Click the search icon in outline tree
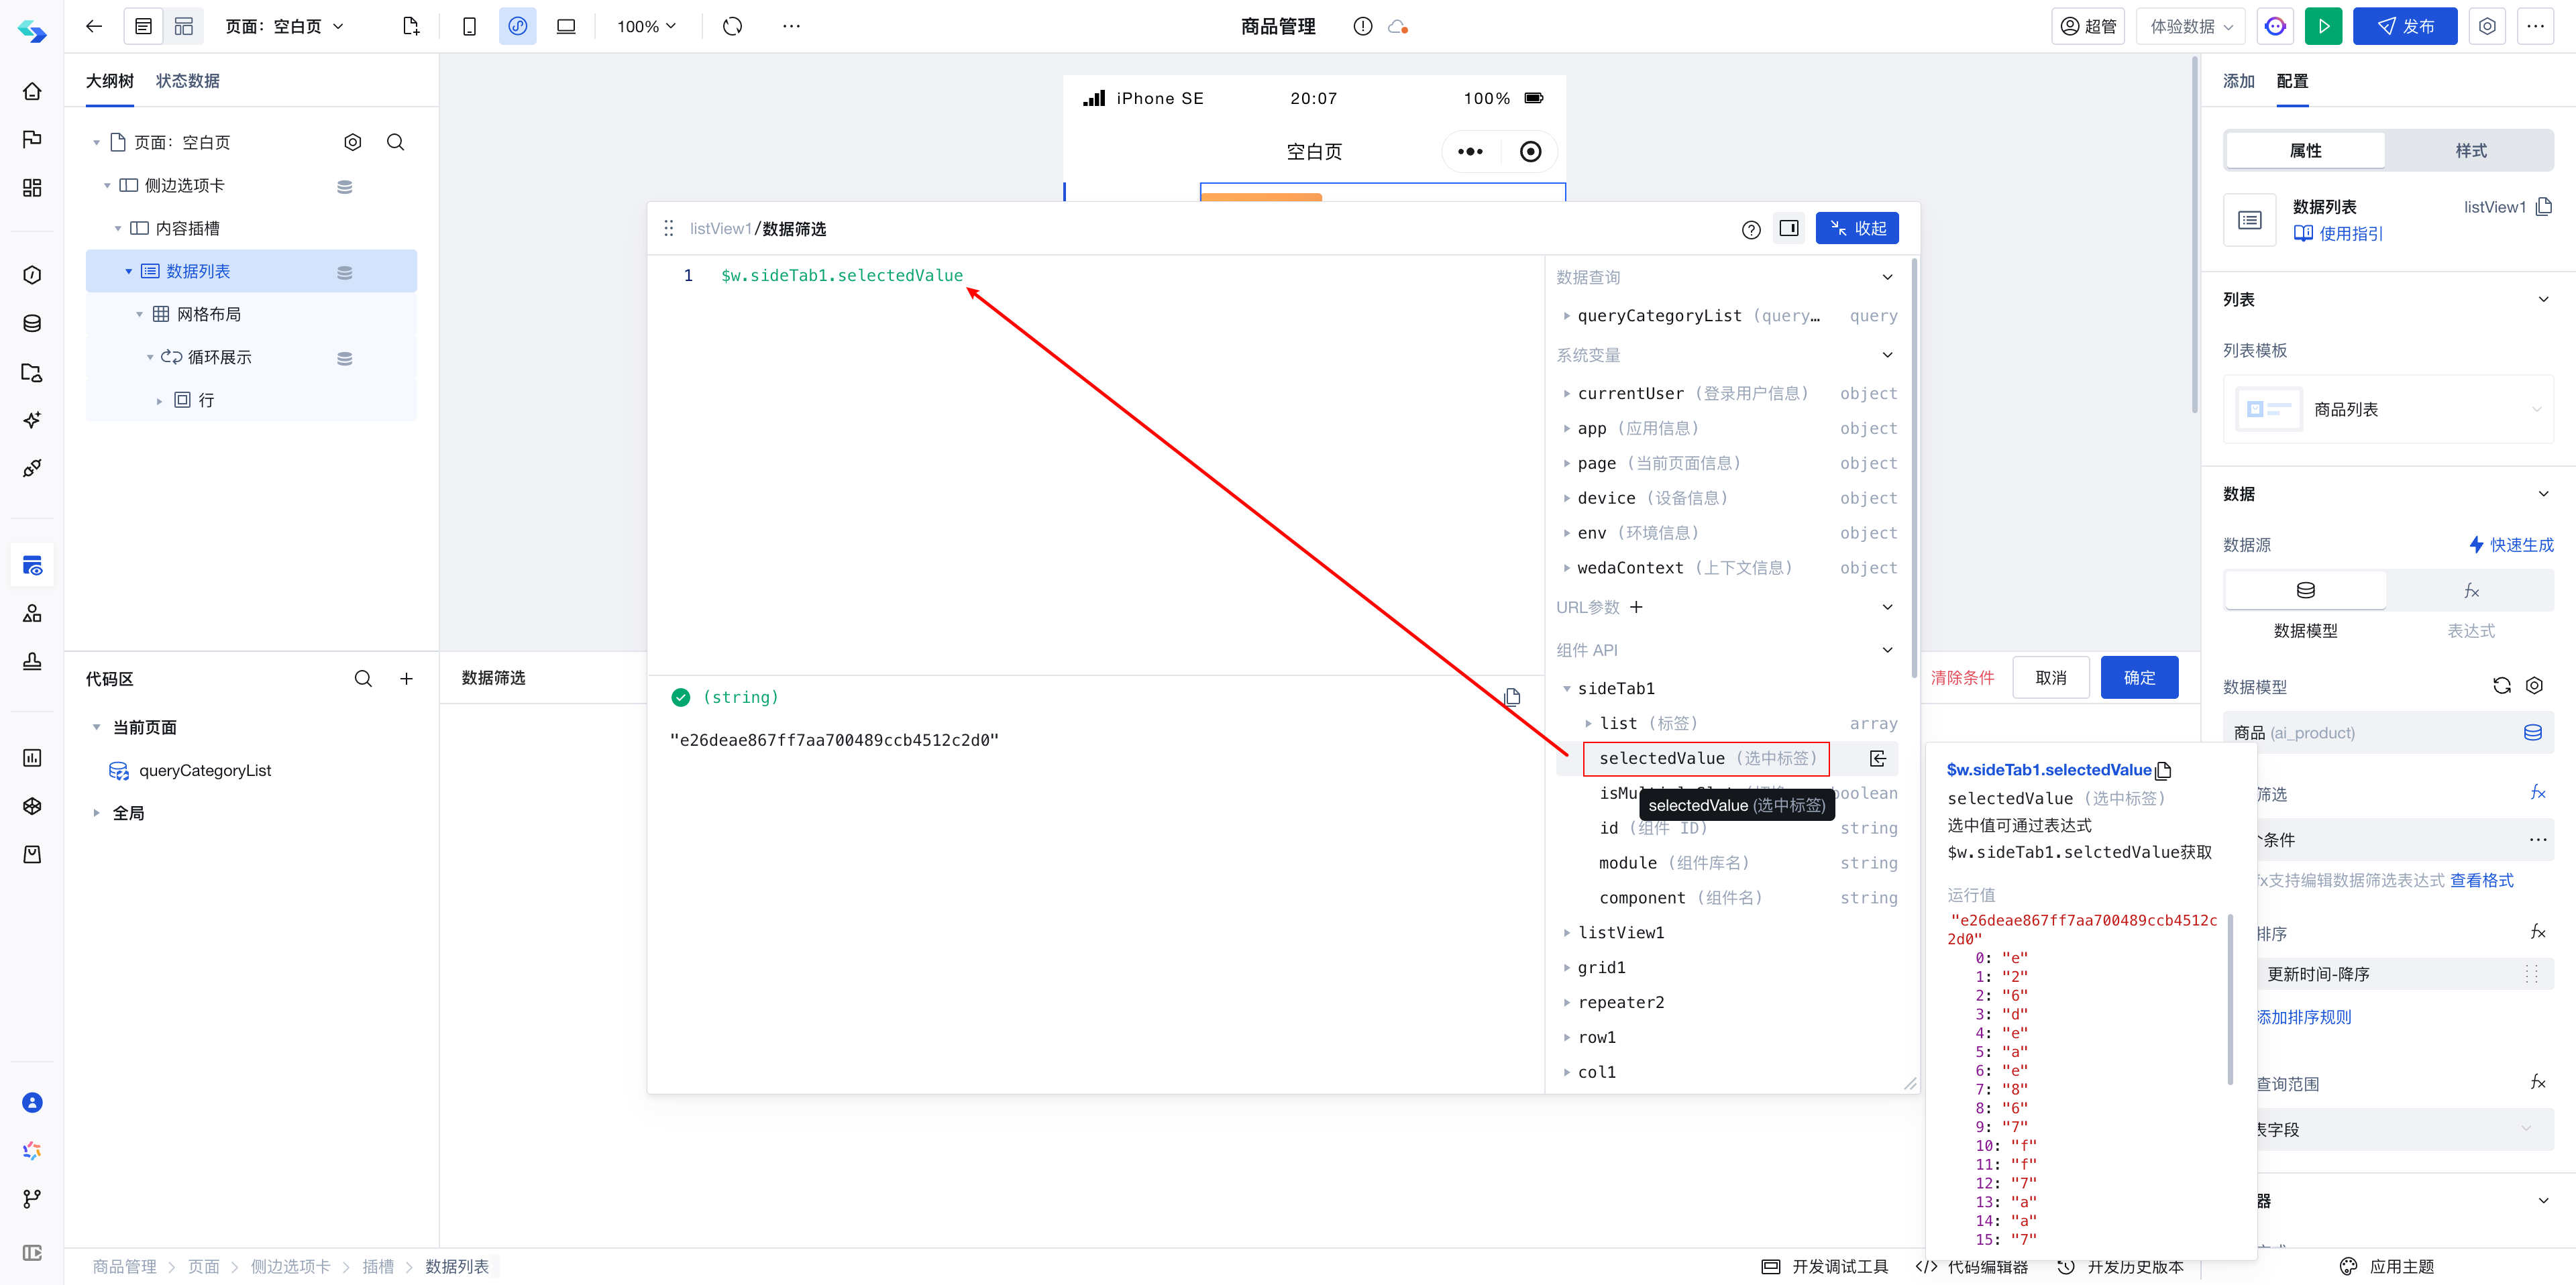Screen dimensions: 2576x1285 [x=396, y=142]
